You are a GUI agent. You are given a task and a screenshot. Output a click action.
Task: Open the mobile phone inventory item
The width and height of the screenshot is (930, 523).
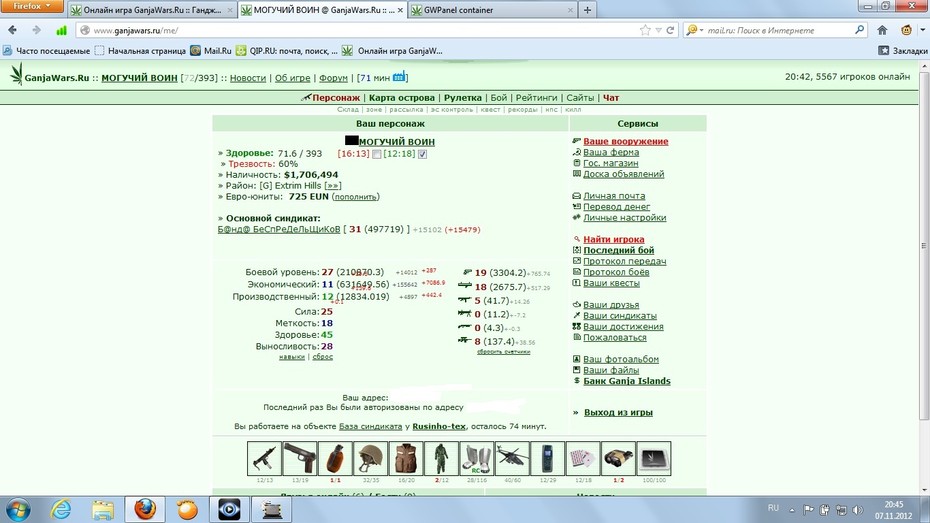click(x=547, y=458)
